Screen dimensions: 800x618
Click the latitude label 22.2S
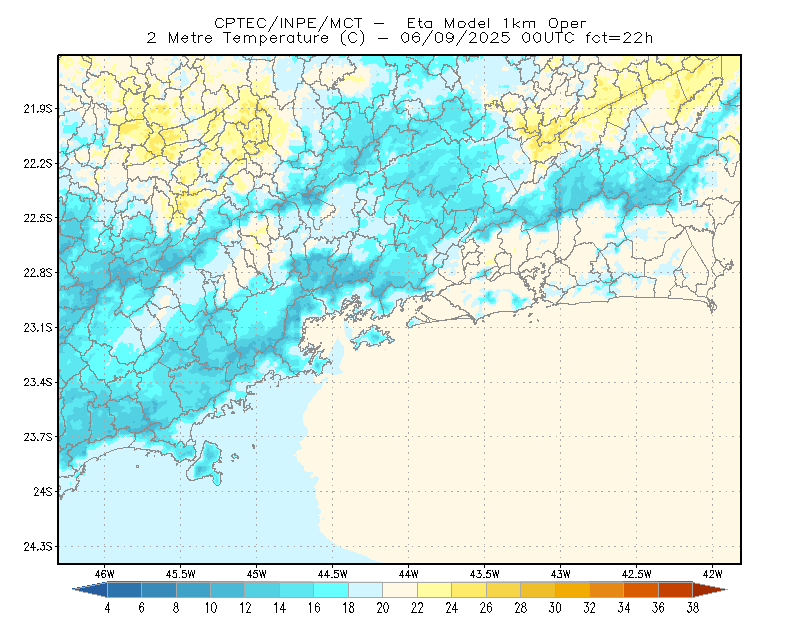38,163
